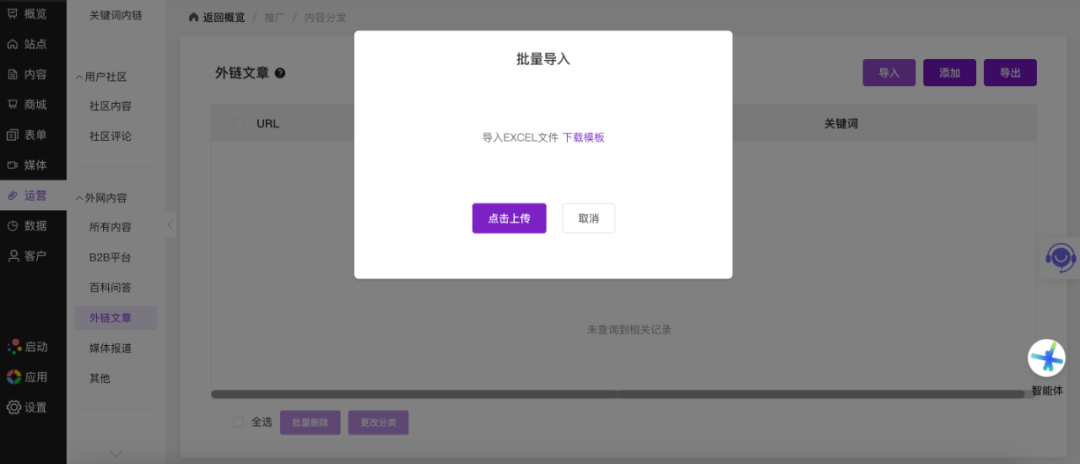1080x464 pixels.
Task: Open 设置 settings in the sidebar
Action: tap(28, 408)
